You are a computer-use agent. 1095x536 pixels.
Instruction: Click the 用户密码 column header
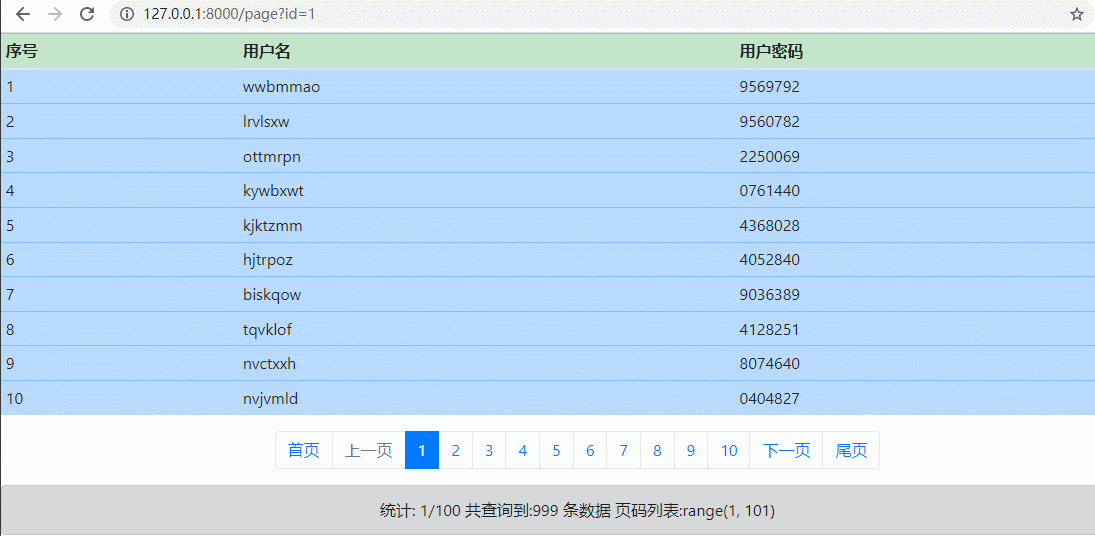(771, 52)
